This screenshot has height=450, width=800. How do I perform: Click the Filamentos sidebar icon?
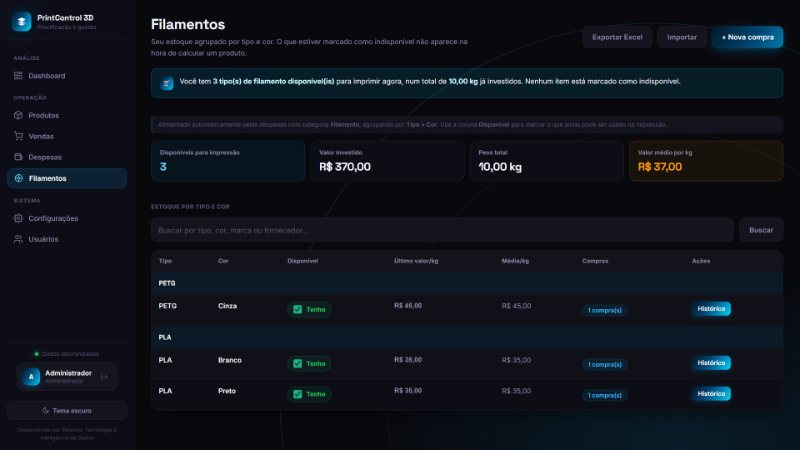click(18, 178)
